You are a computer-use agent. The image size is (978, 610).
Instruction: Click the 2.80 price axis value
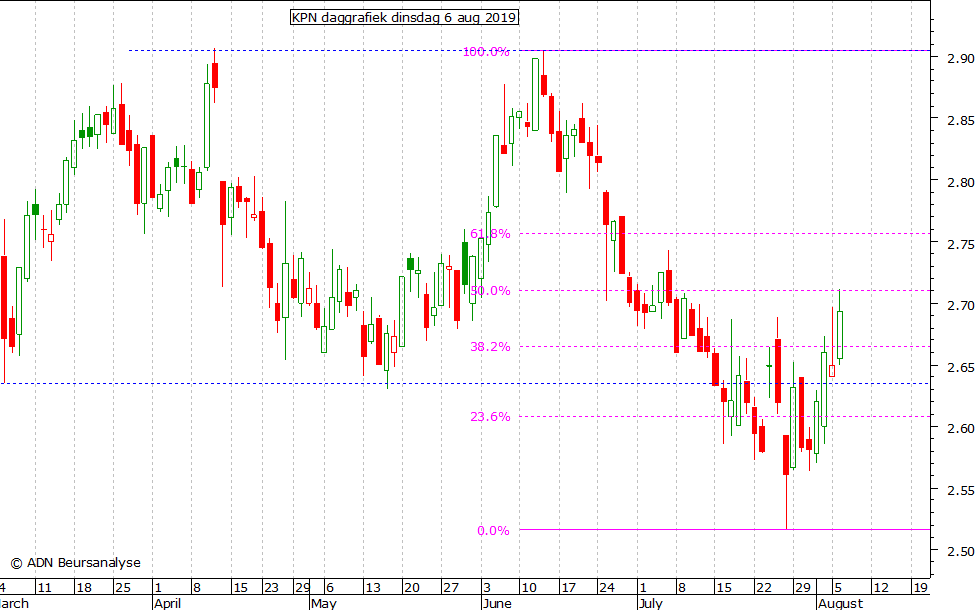pos(961,183)
